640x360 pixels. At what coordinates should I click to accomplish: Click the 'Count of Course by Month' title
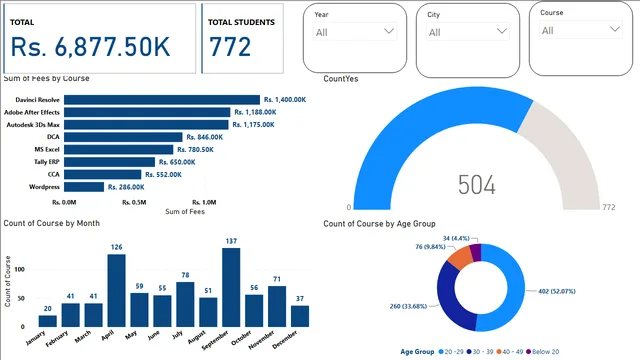[x=51, y=223]
